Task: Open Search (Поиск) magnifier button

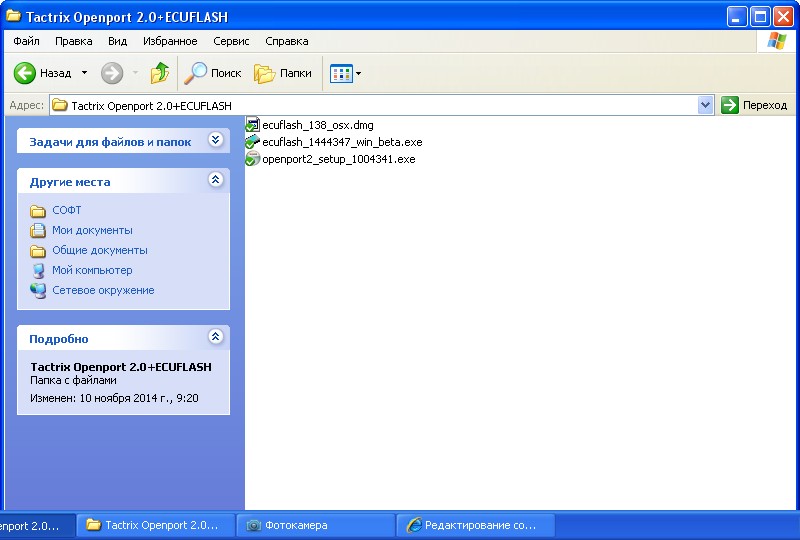Action: point(213,73)
